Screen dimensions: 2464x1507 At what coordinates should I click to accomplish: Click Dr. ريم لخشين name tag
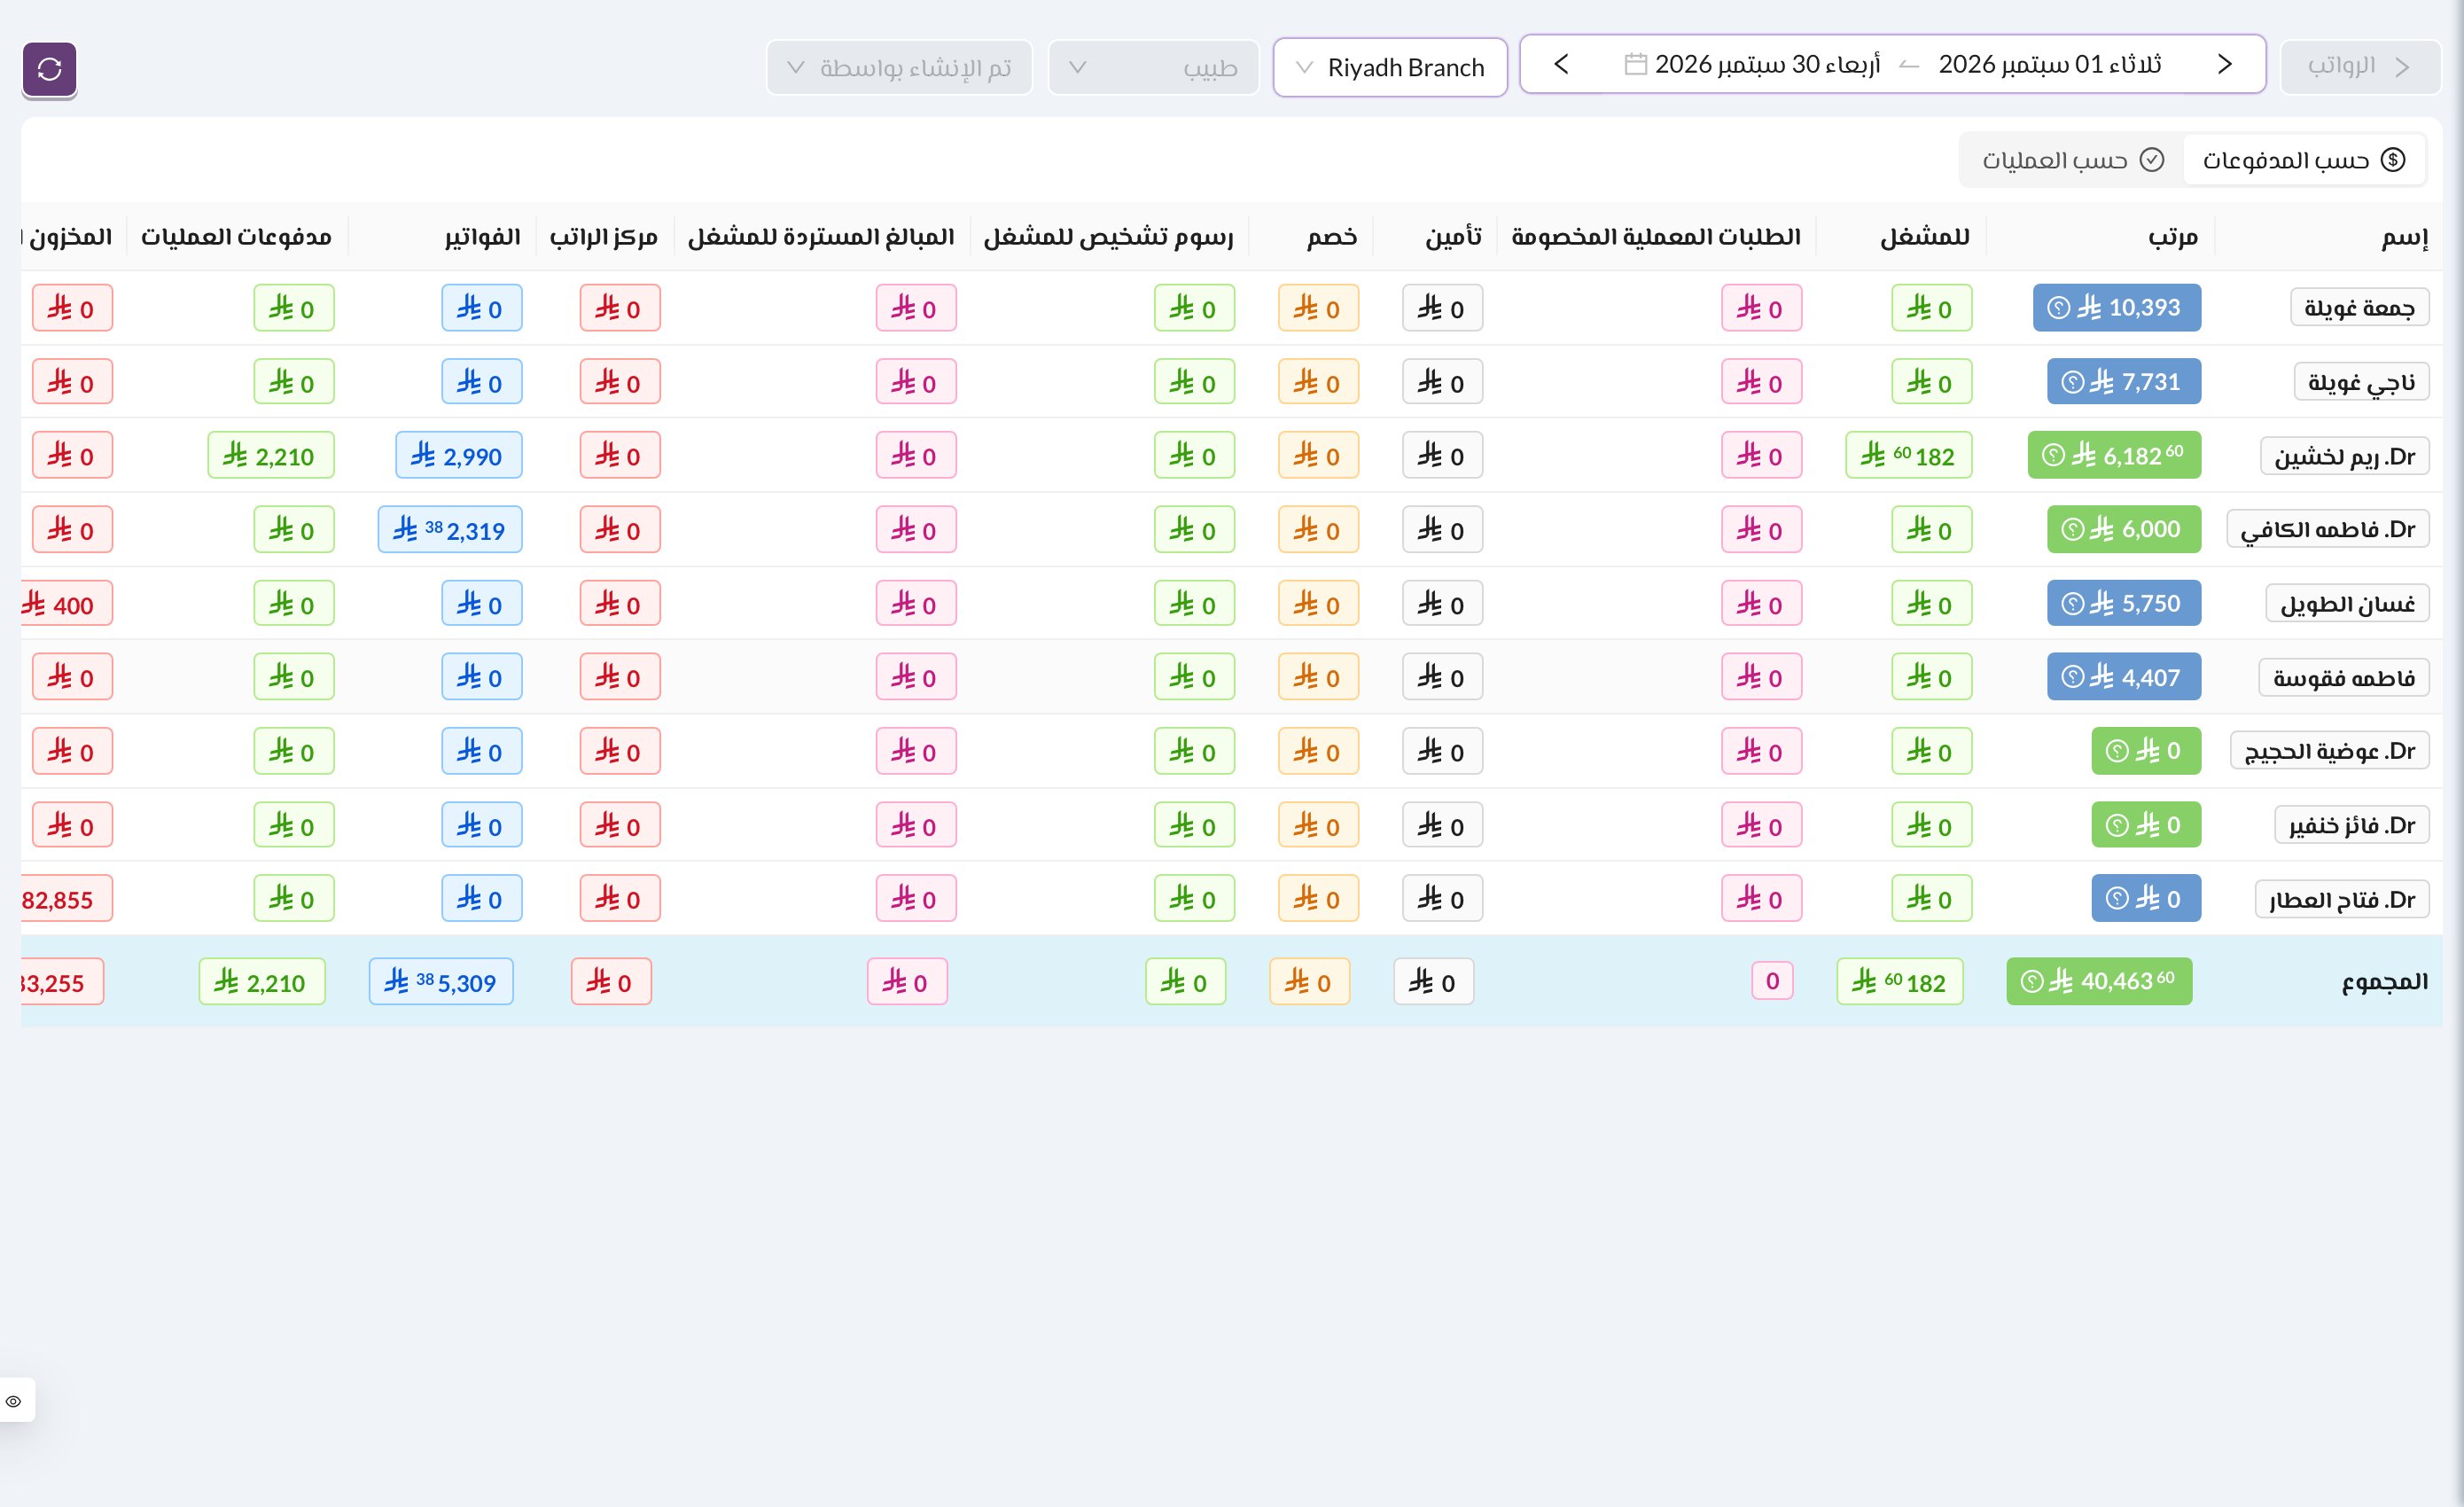[2344, 456]
